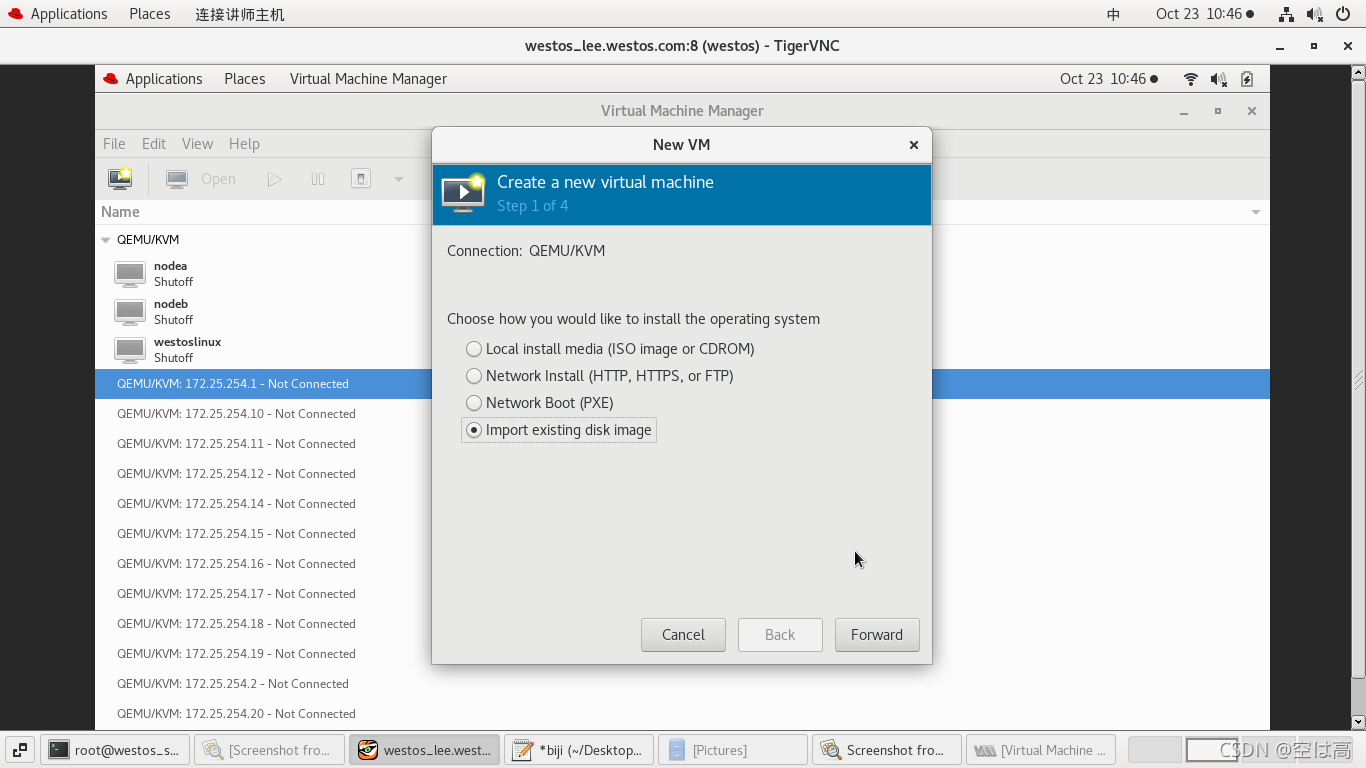The image size is (1366, 768).
Task: Open outer host Applications menu
Action: (x=57, y=14)
